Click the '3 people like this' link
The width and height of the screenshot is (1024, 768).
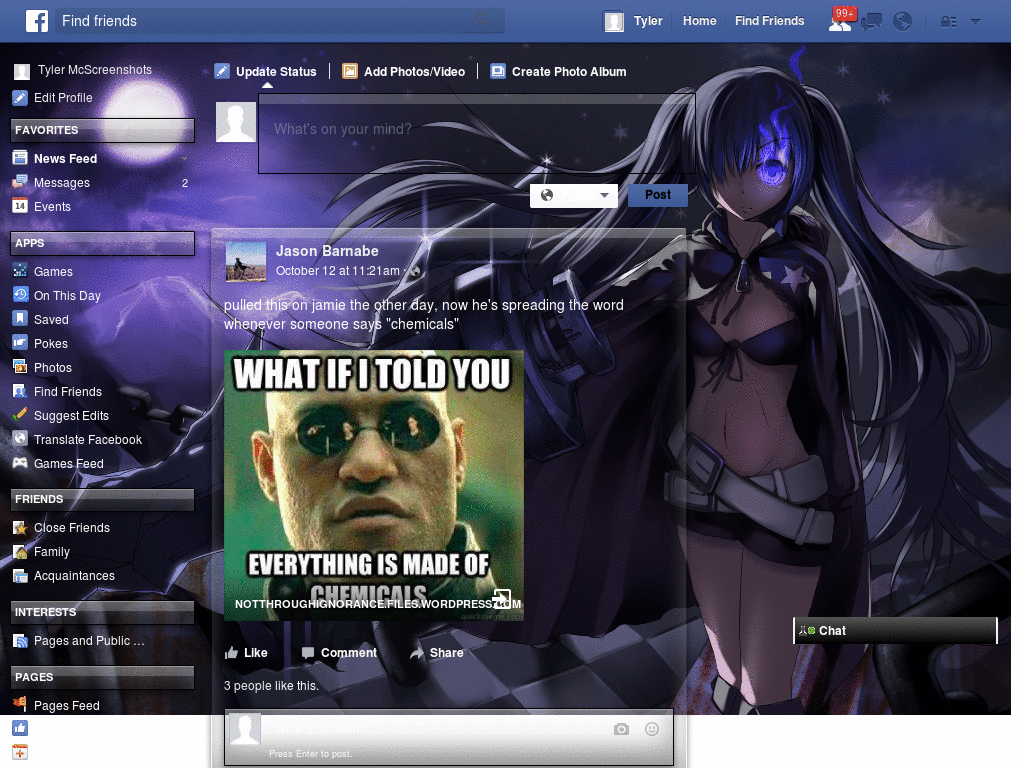click(270, 686)
